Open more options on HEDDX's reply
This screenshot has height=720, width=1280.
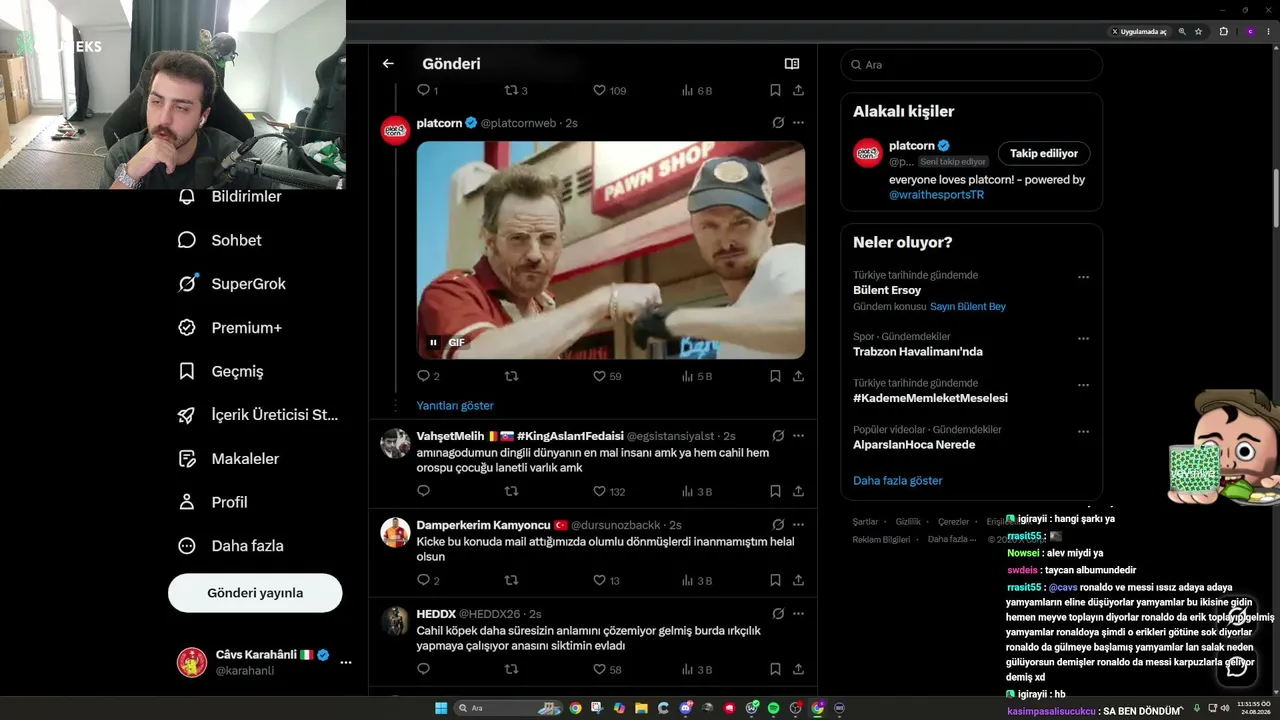(x=798, y=614)
